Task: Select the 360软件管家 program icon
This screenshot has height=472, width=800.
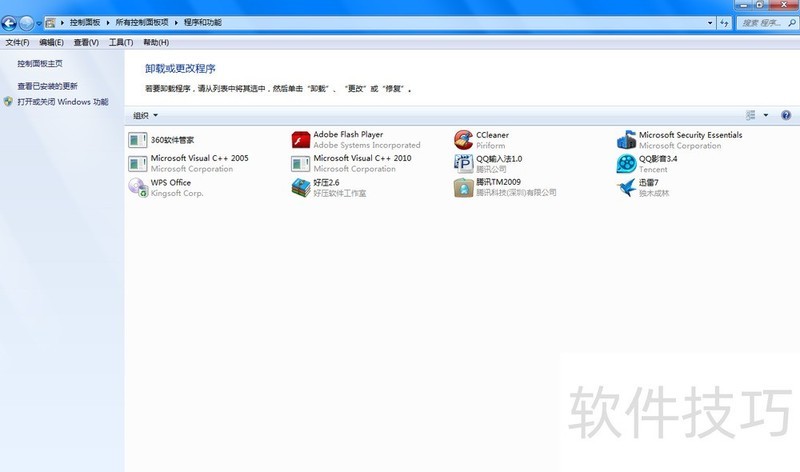Action: click(137, 140)
